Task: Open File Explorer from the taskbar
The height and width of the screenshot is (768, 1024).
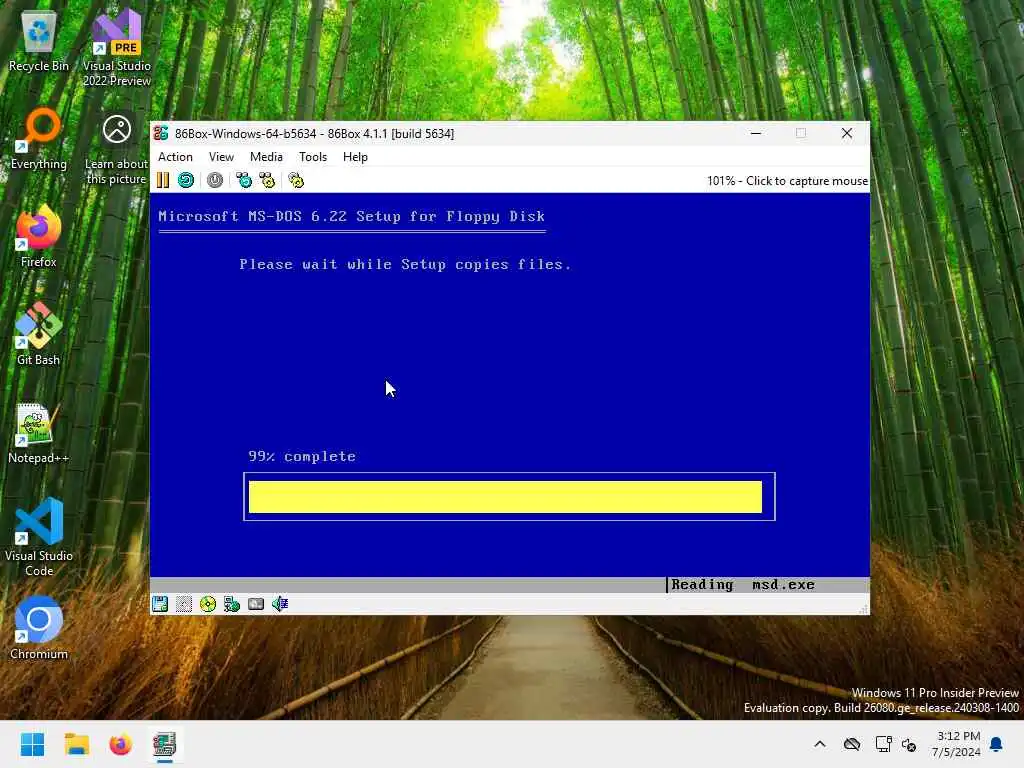Action: click(76, 744)
